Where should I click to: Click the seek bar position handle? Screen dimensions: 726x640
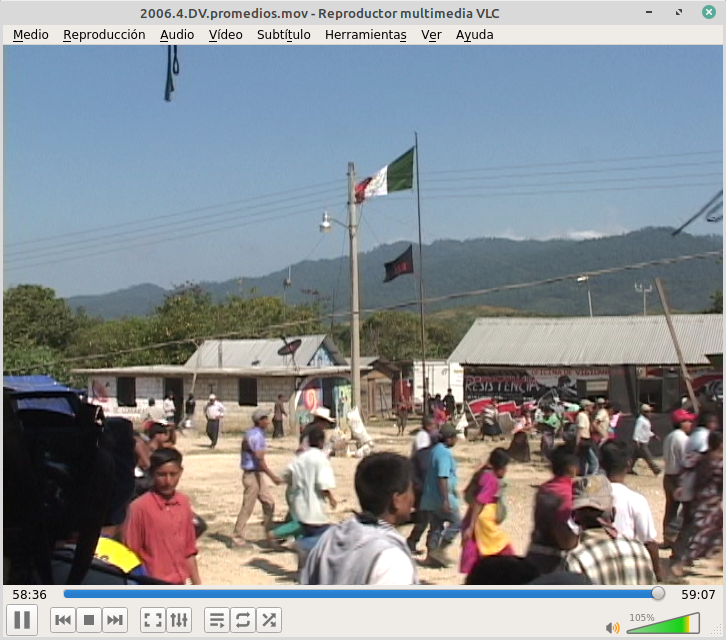coord(657,593)
